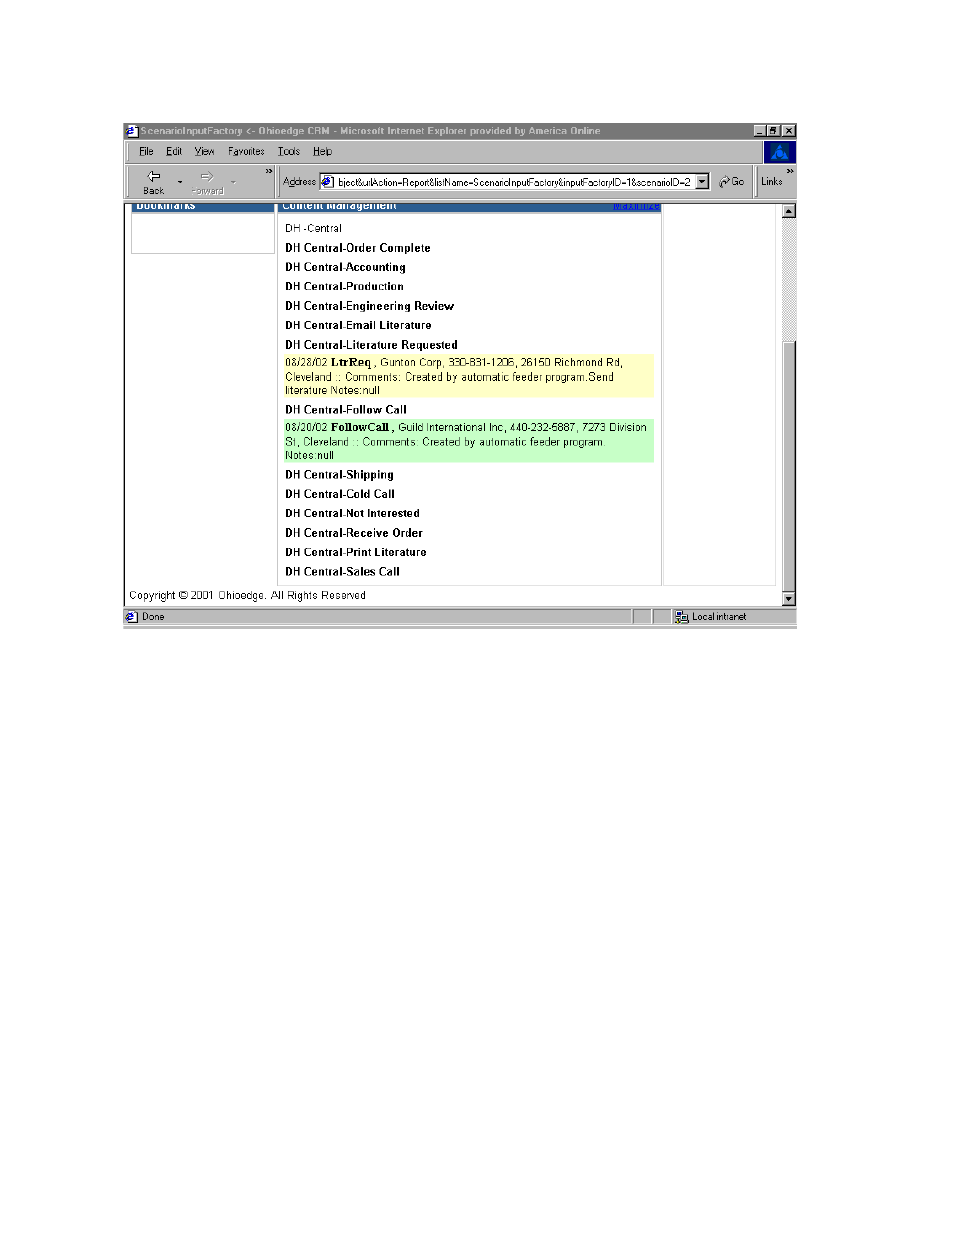Click the vertical scrollbar thumb
The height and width of the screenshot is (1235, 954).
pyautogui.click(x=789, y=466)
